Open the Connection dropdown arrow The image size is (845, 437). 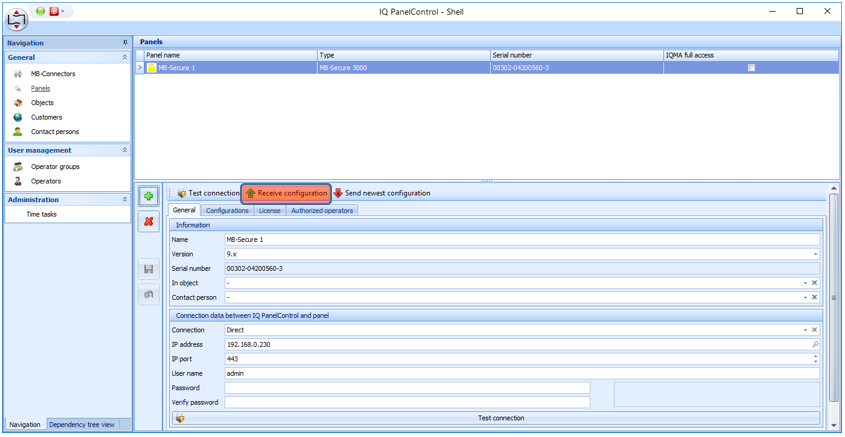point(806,330)
